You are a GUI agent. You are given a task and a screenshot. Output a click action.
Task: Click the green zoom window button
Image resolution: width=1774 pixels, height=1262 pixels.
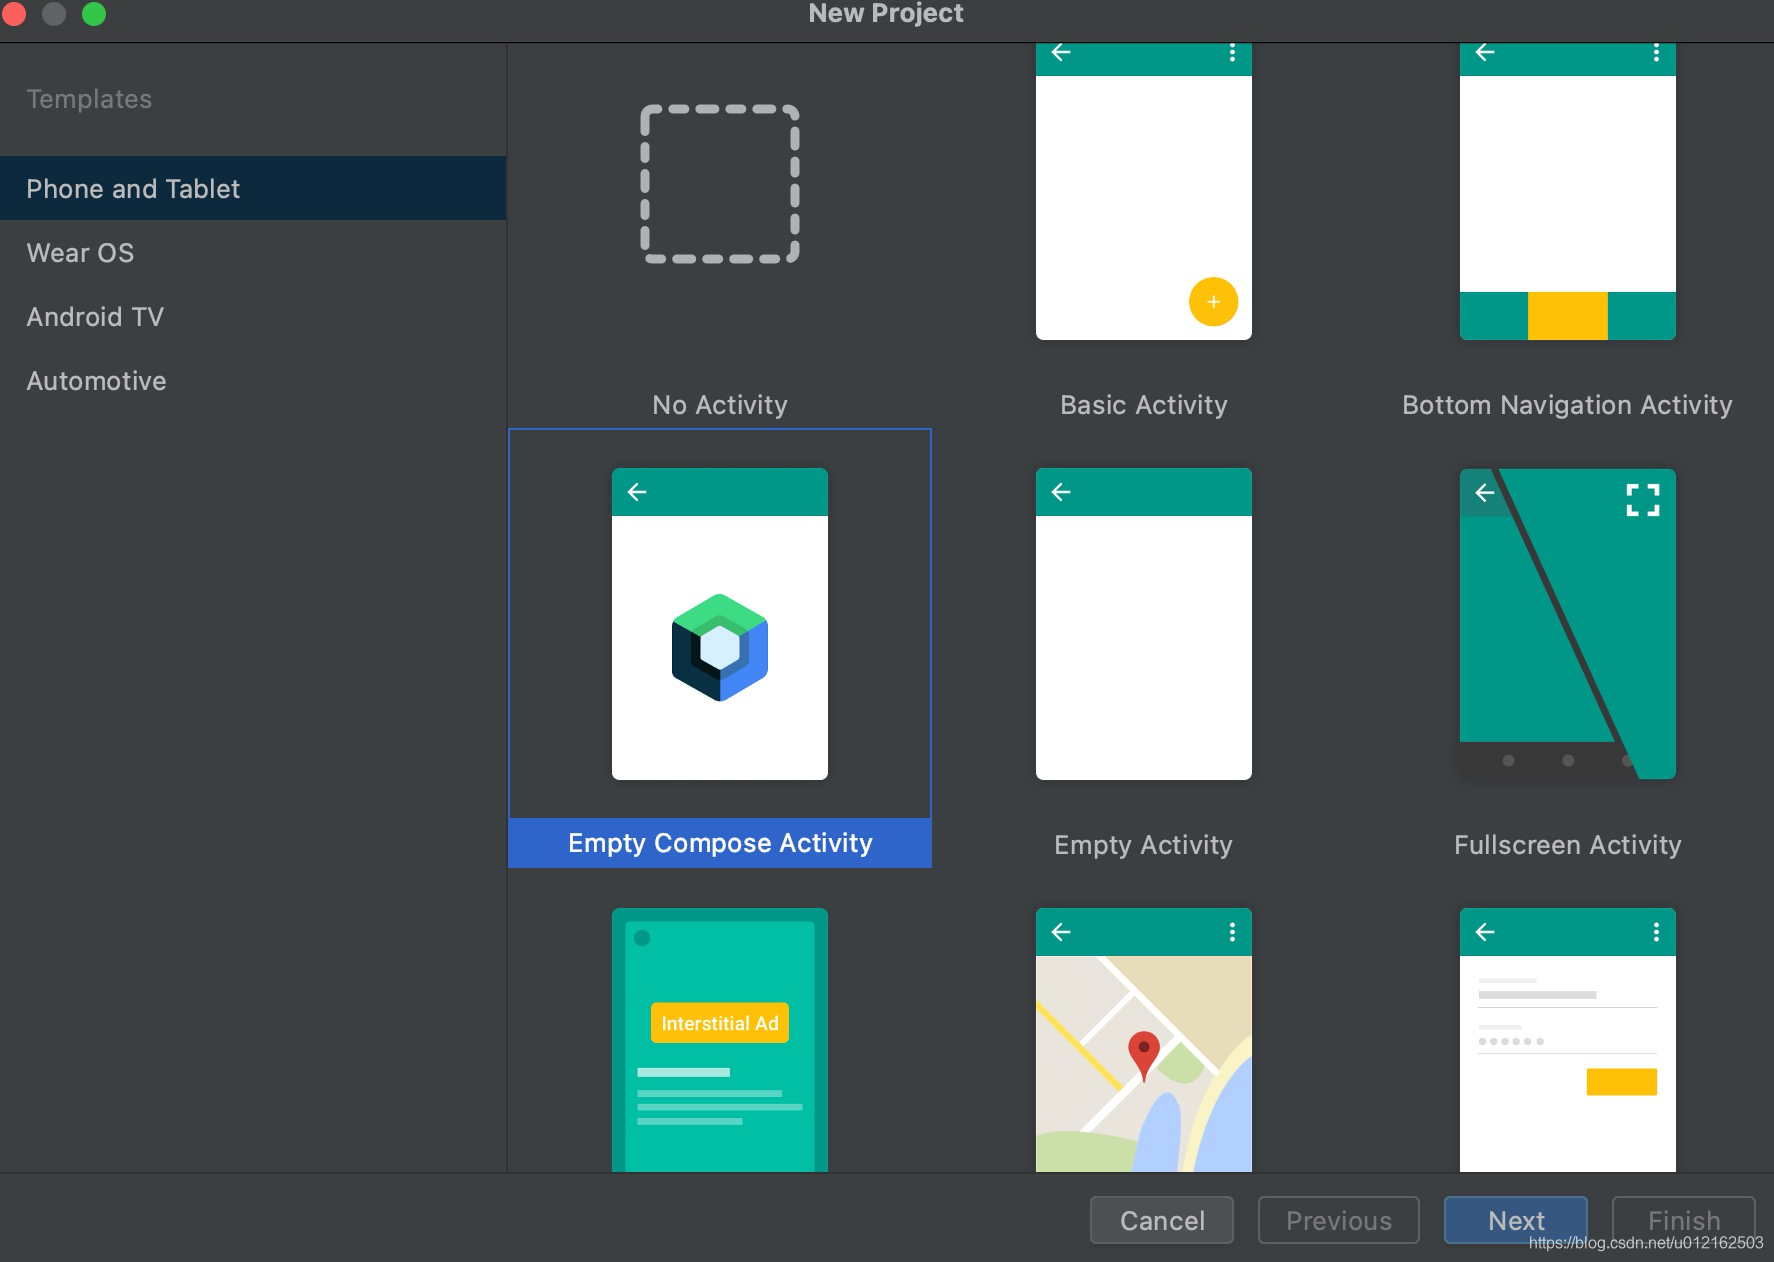point(94,14)
